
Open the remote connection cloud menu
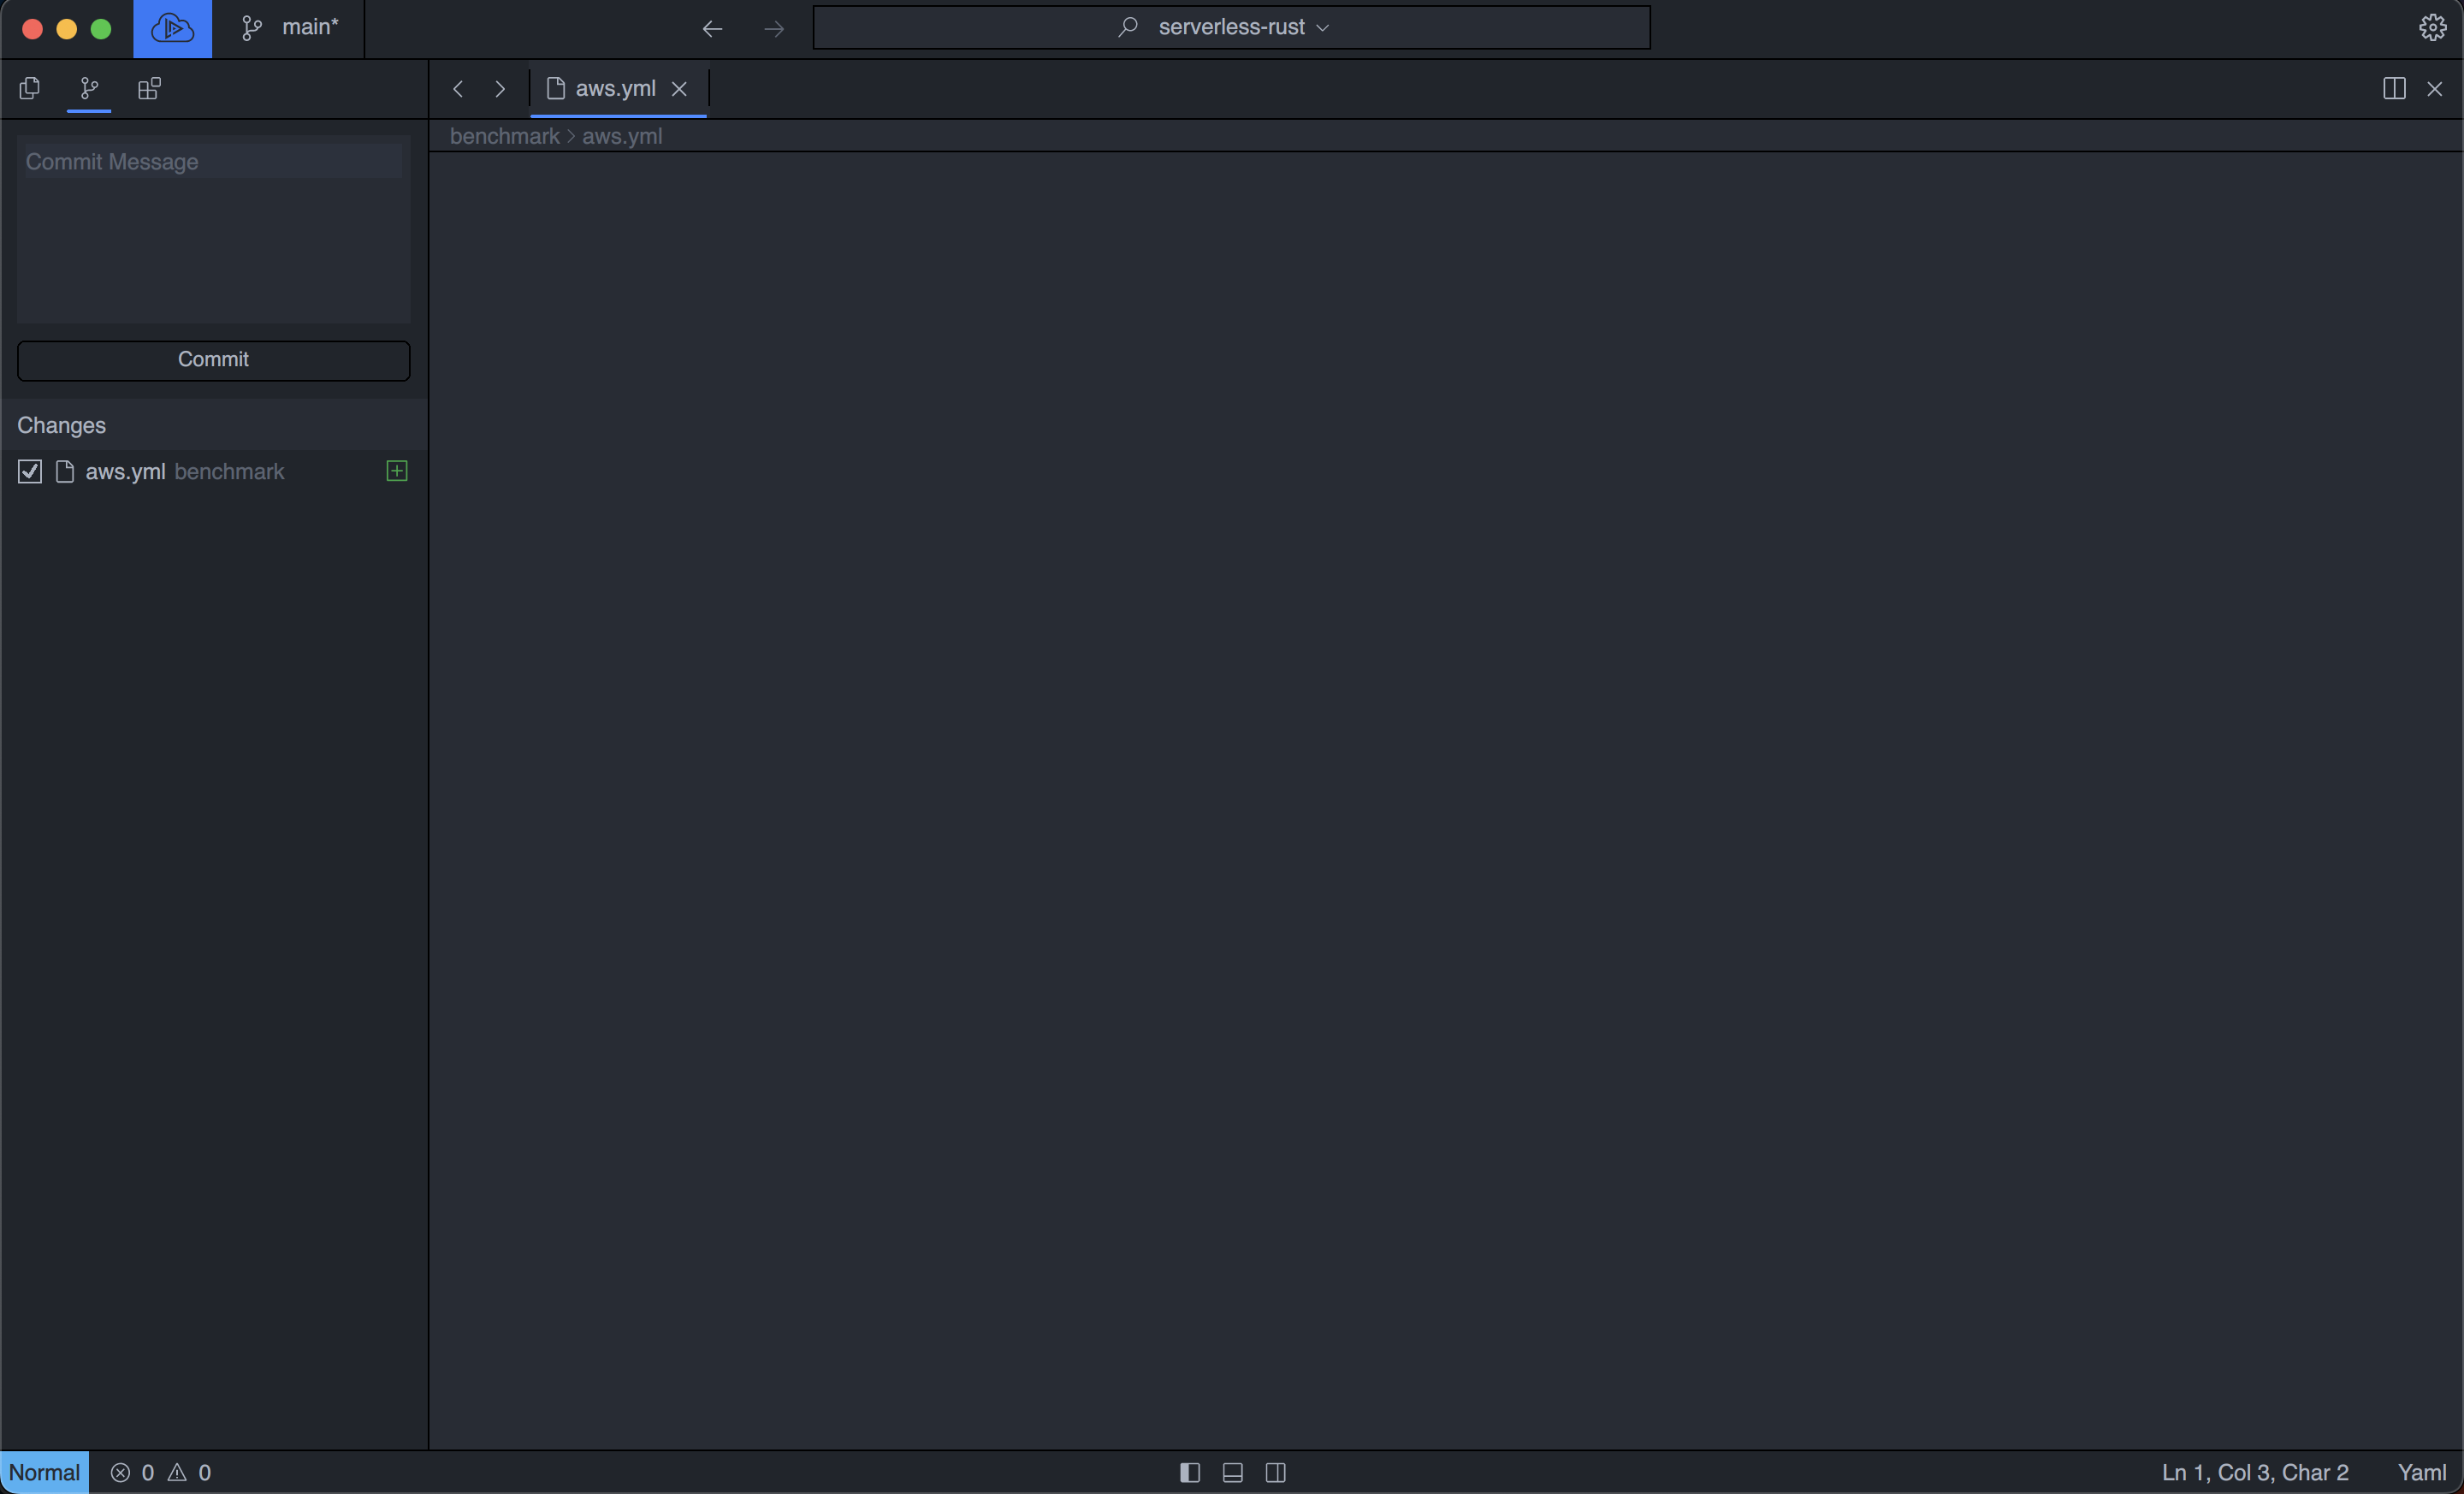(x=172, y=28)
